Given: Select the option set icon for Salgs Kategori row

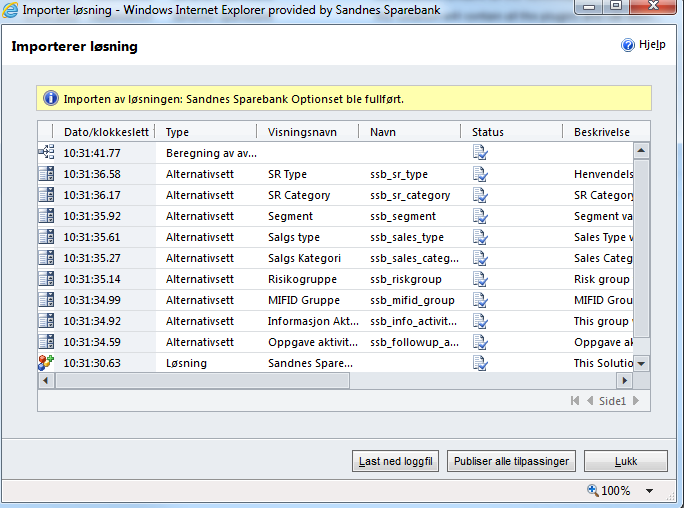Looking at the screenshot, I should point(46,257).
